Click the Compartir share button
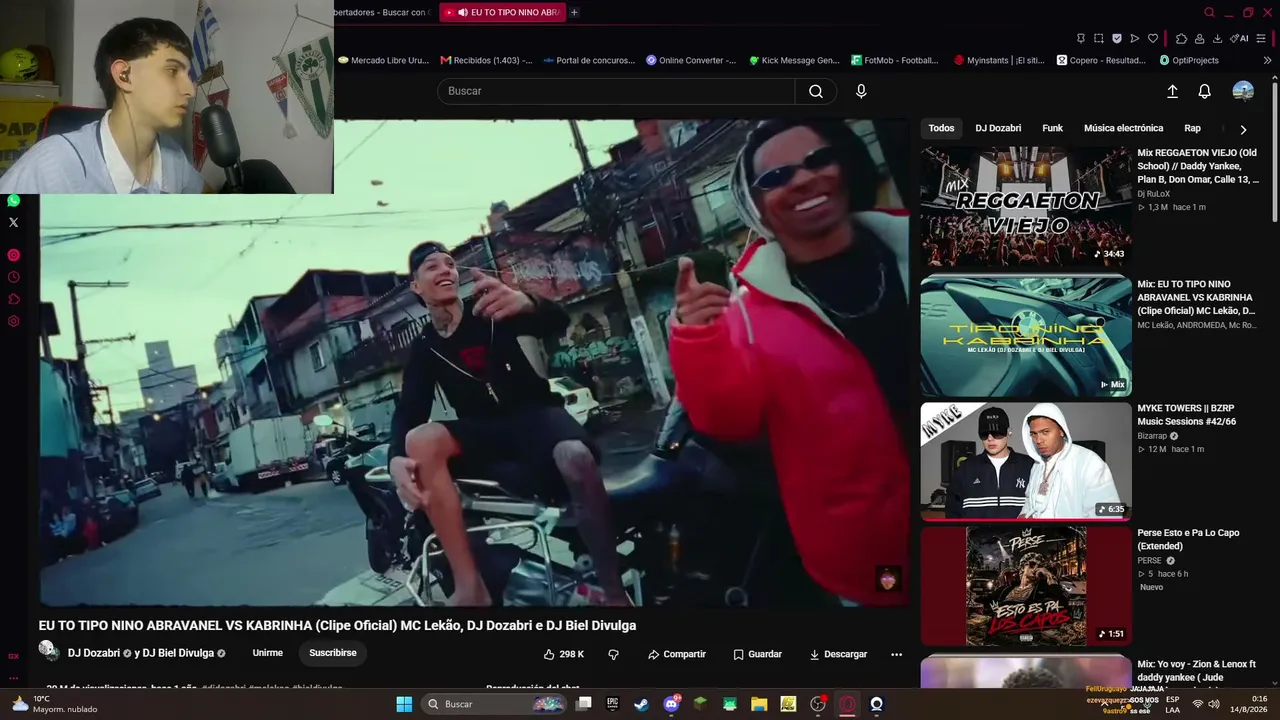 click(676, 654)
